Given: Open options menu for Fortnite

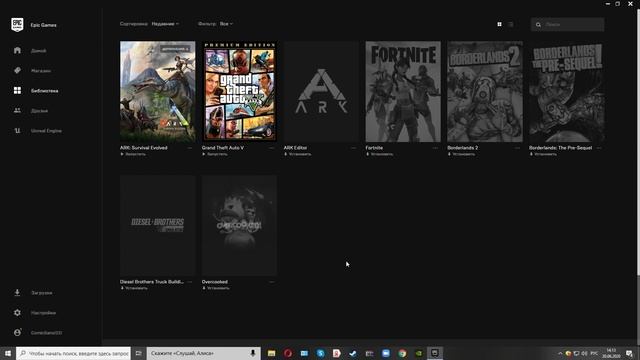Looking at the screenshot, I should 435,148.
